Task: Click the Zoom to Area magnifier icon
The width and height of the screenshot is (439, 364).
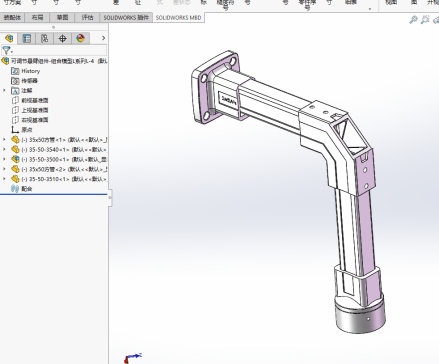Action: (x=425, y=20)
